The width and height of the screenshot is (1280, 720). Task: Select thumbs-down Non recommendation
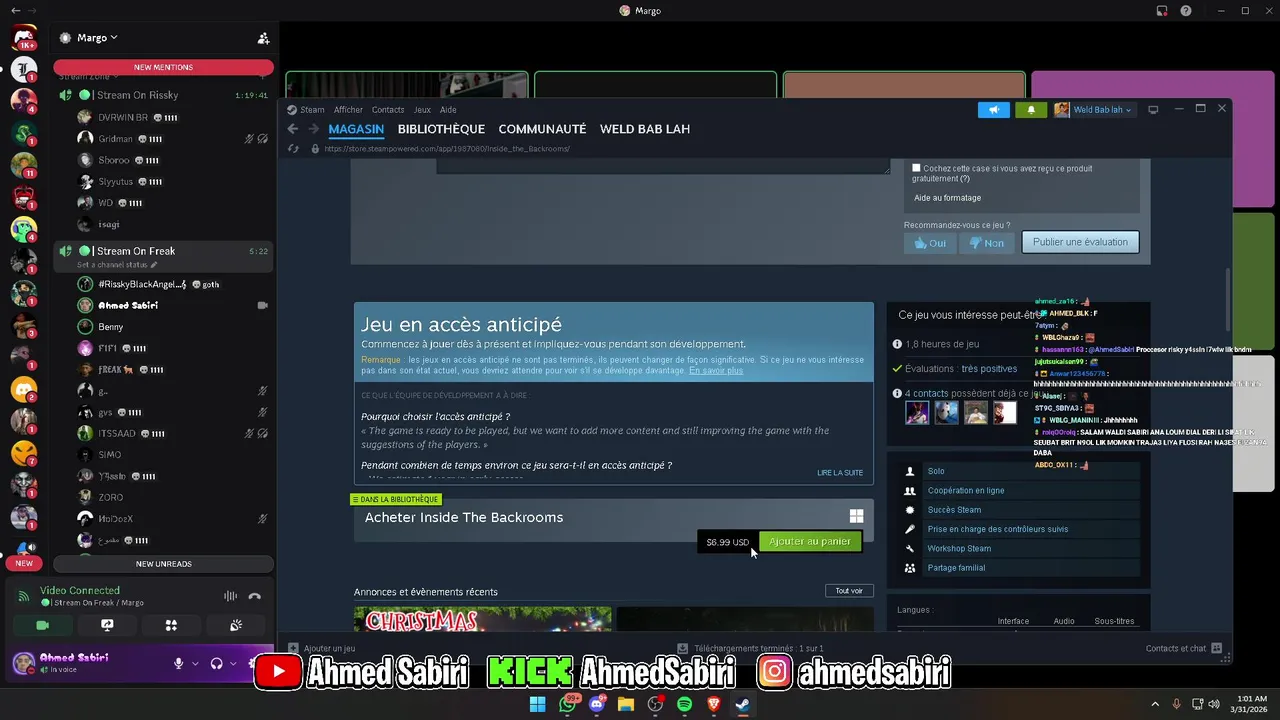(x=986, y=243)
